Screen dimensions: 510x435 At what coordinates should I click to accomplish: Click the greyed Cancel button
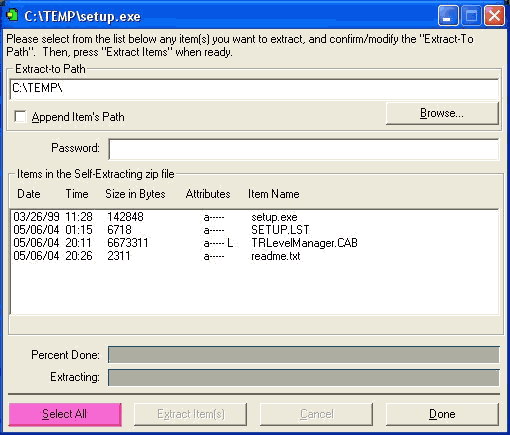(316, 414)
